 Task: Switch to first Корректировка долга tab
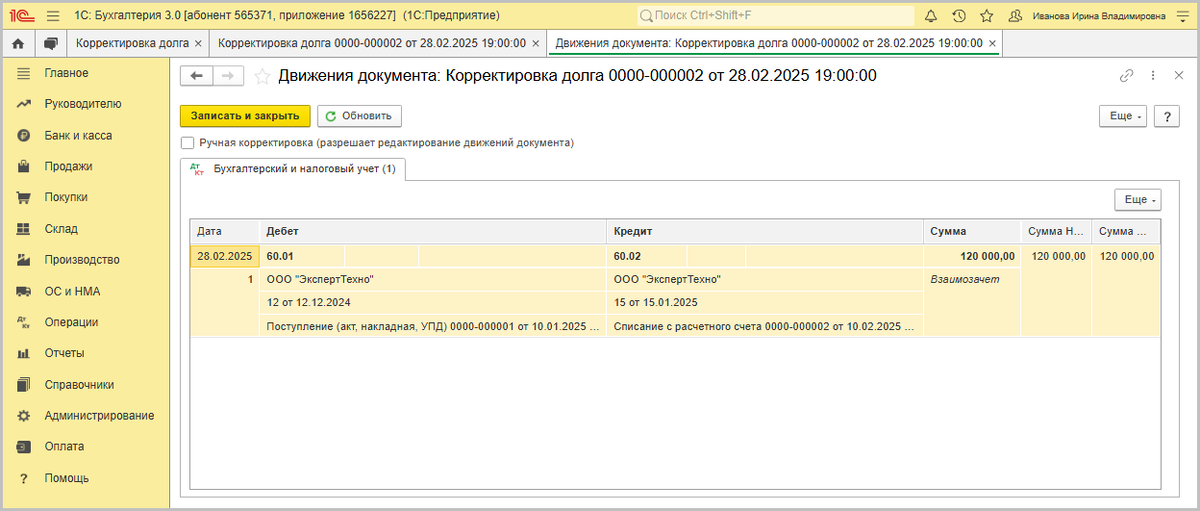point(131,44)
